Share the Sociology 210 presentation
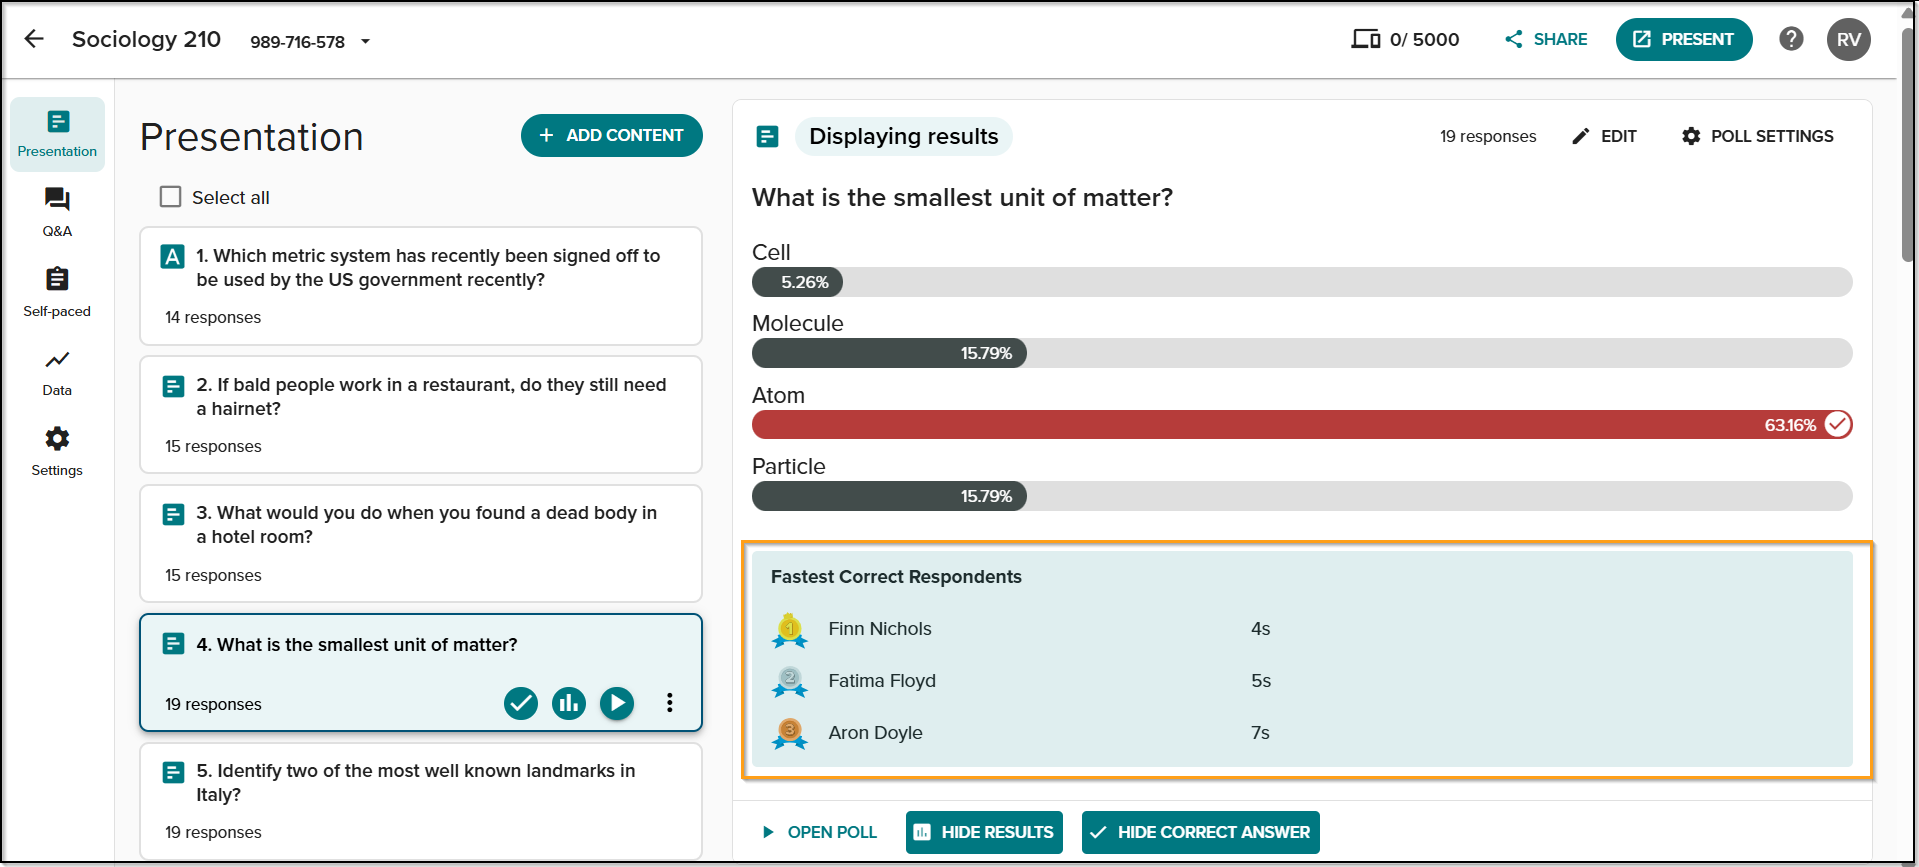 (x=1546, y=39)
